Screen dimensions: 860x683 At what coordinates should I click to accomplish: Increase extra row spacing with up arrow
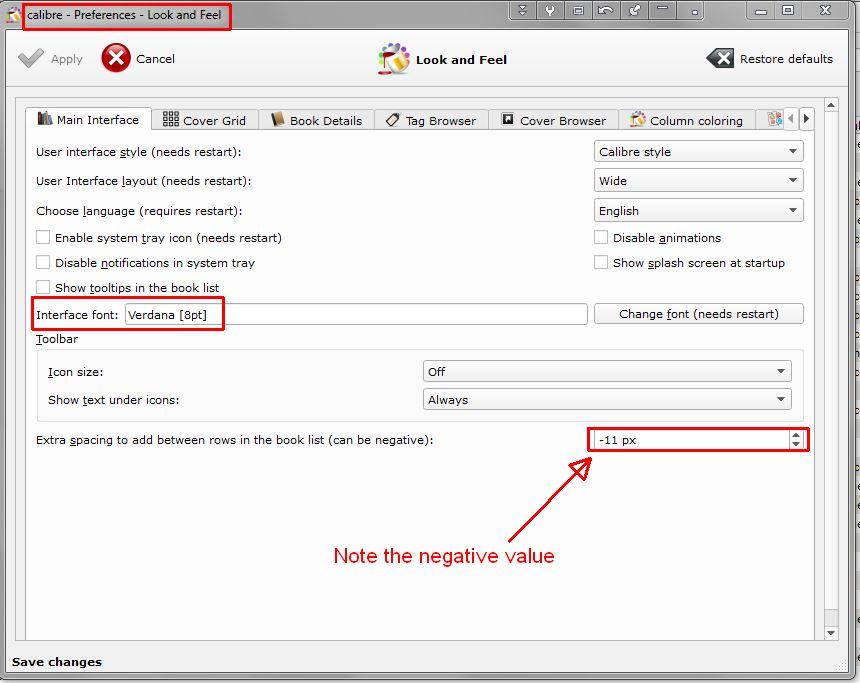pyautogui.click(x=796, y=435)
